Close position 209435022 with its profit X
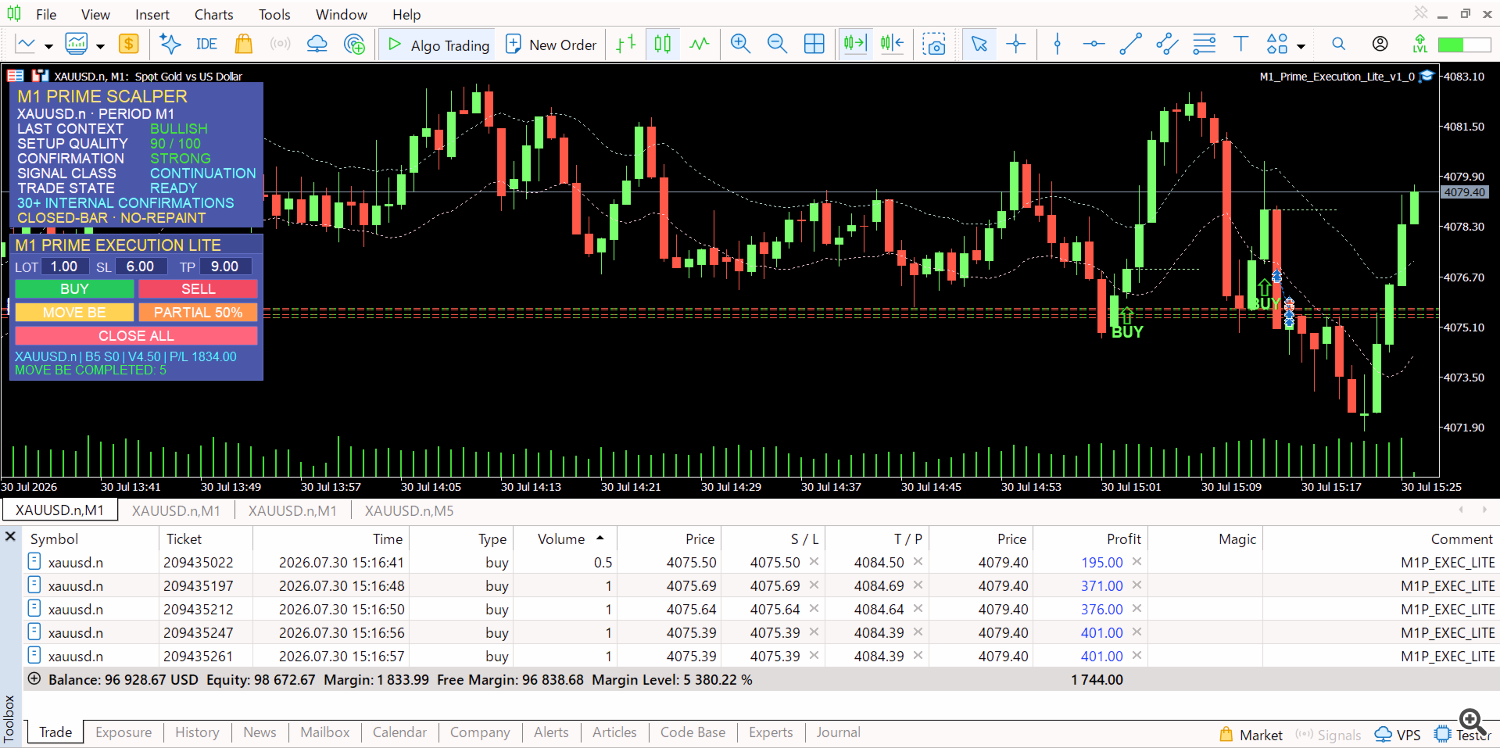 pyautogui.click(x=1136, y=562)
